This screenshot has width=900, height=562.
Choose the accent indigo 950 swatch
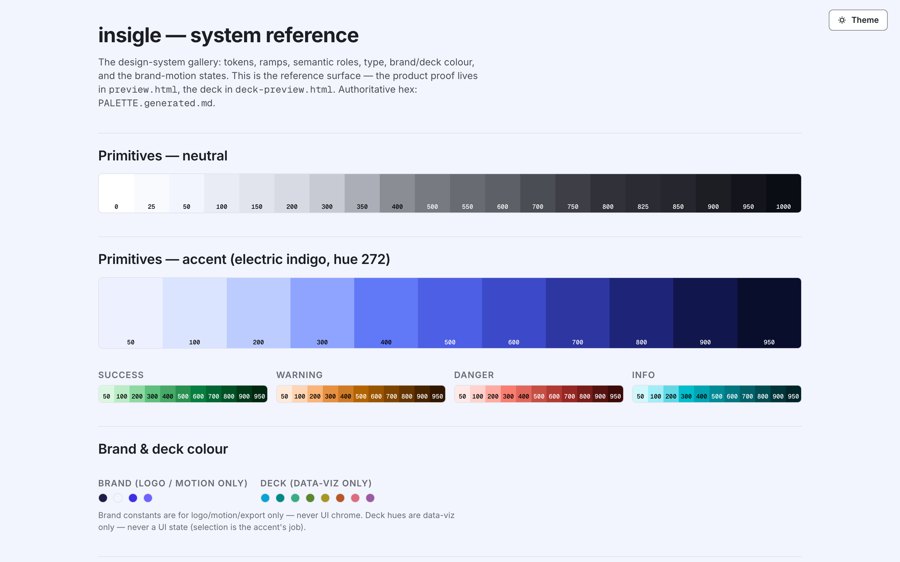(x=769, y=313)
